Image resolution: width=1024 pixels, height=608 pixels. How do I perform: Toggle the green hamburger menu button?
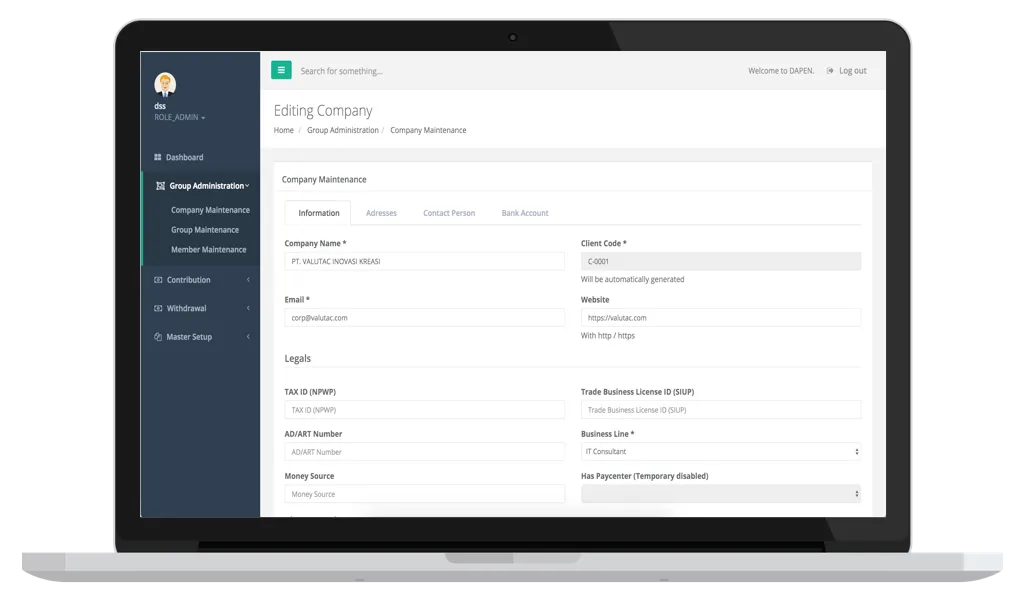(281, 70)
